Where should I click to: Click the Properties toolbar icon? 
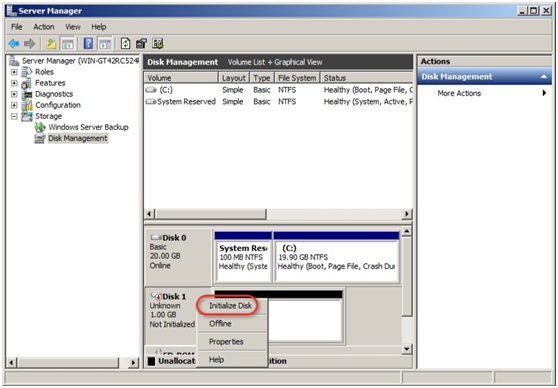(x=141, y=44)
